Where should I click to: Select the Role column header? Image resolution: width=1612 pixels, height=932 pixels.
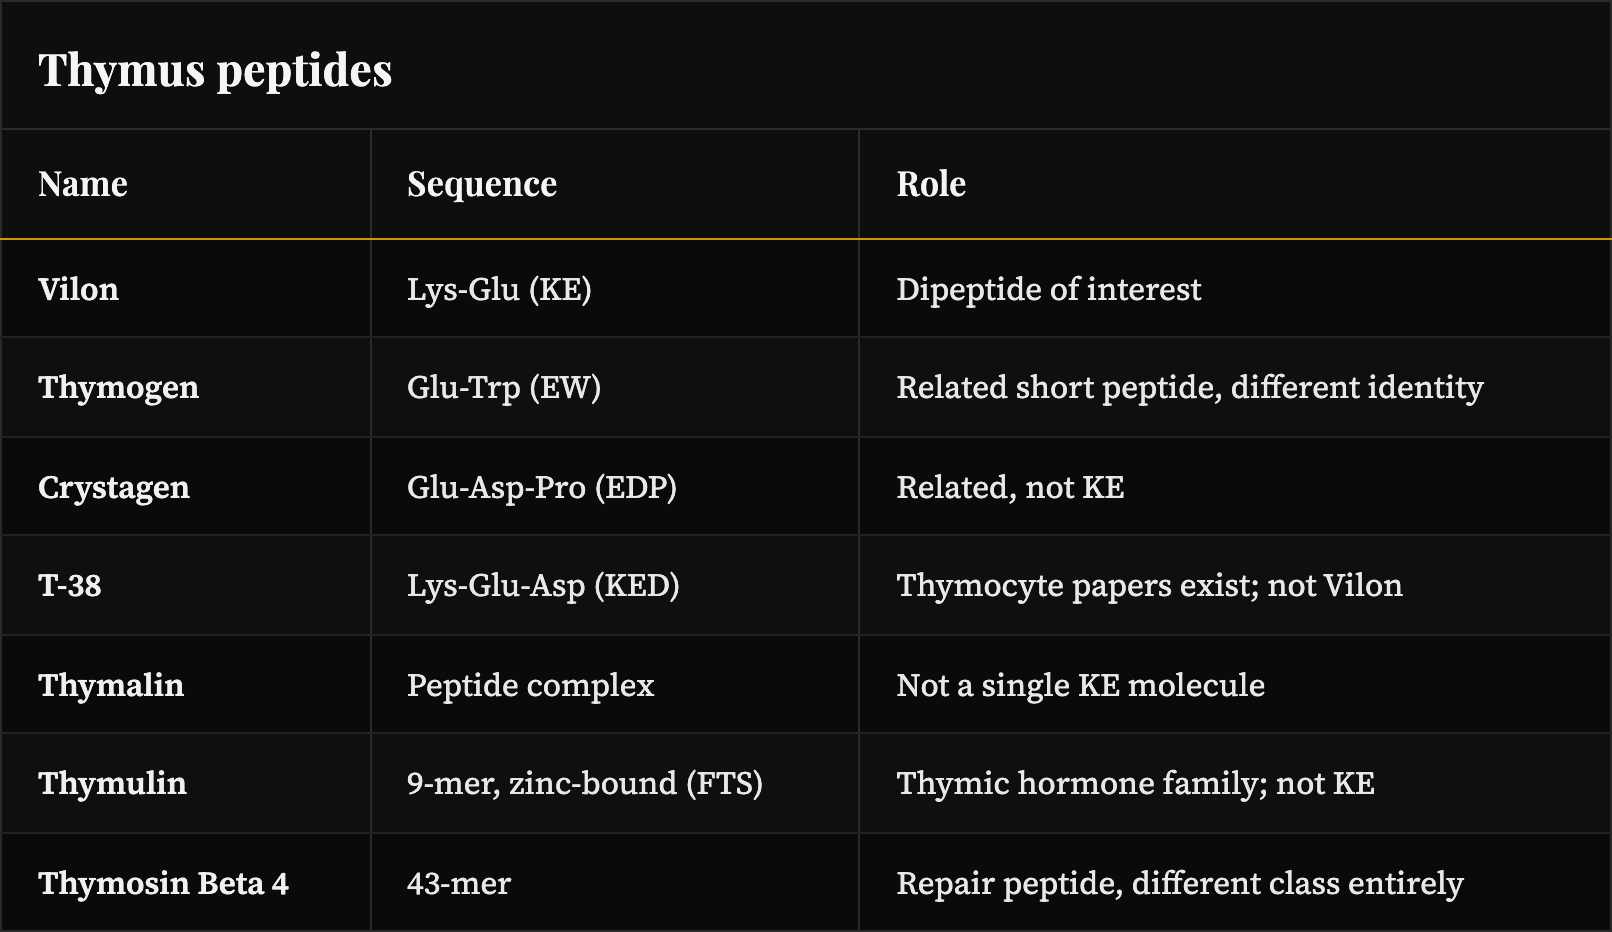pyautogui.click(x=1235, y=184)
